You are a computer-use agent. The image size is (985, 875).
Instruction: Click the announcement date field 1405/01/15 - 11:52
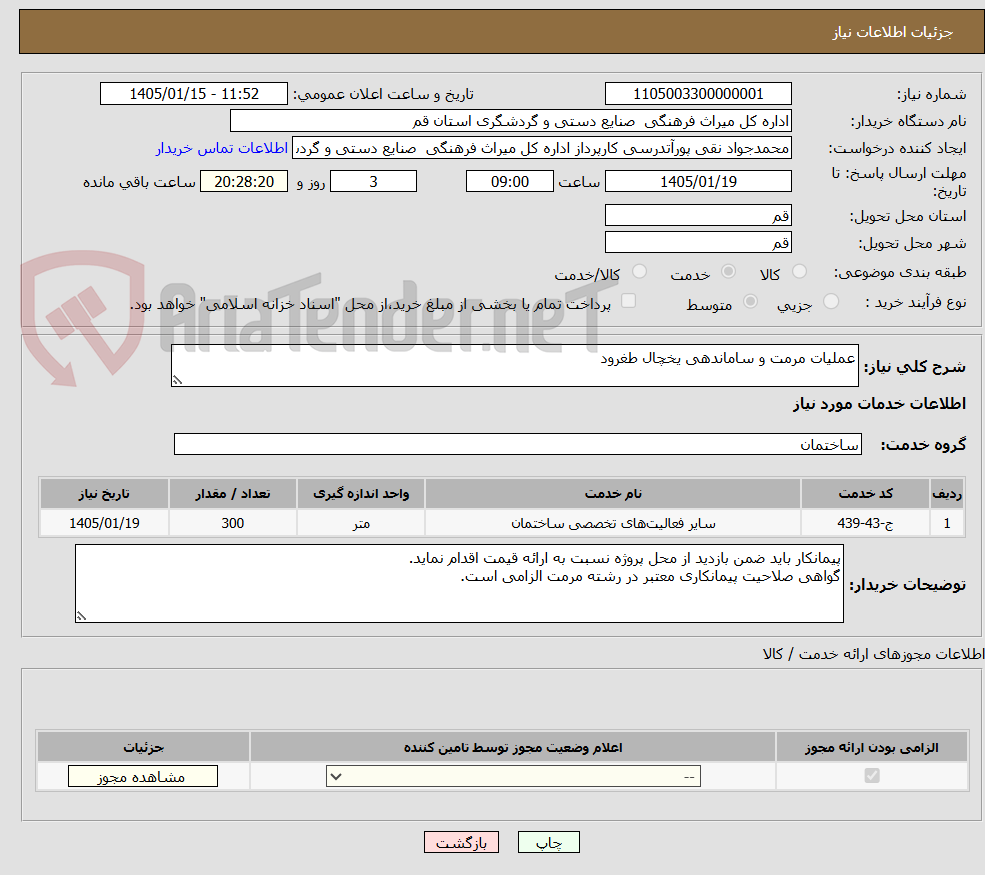coord(193,94)
